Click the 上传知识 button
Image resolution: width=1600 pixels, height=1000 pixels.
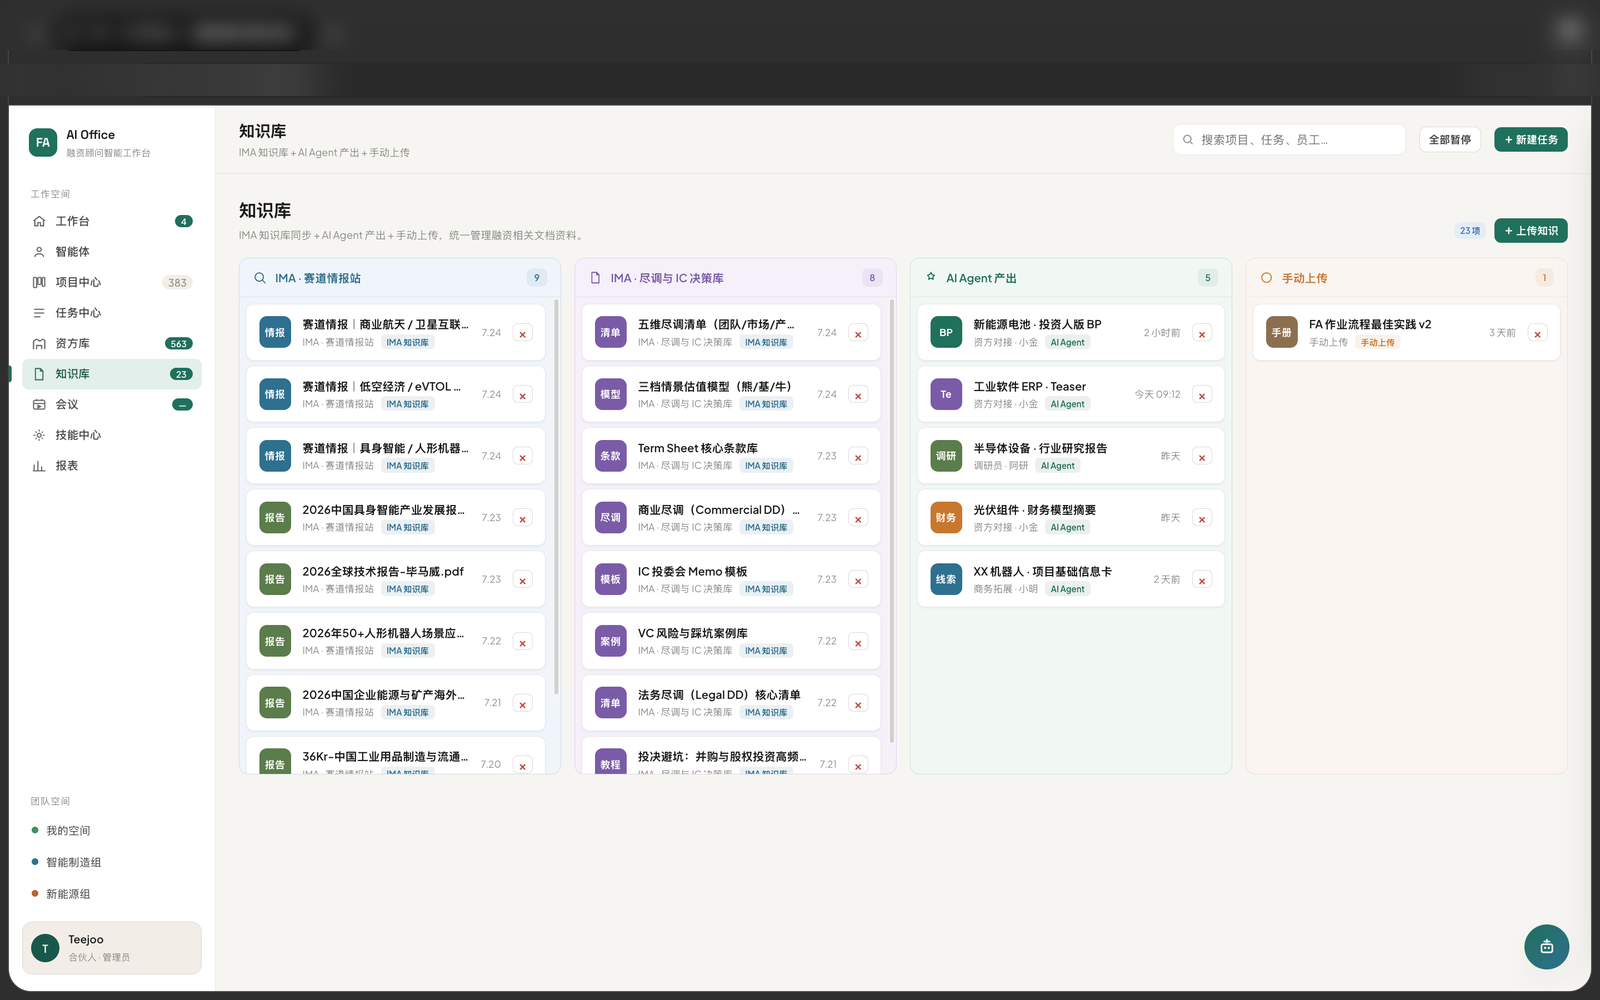(1531, 230)
